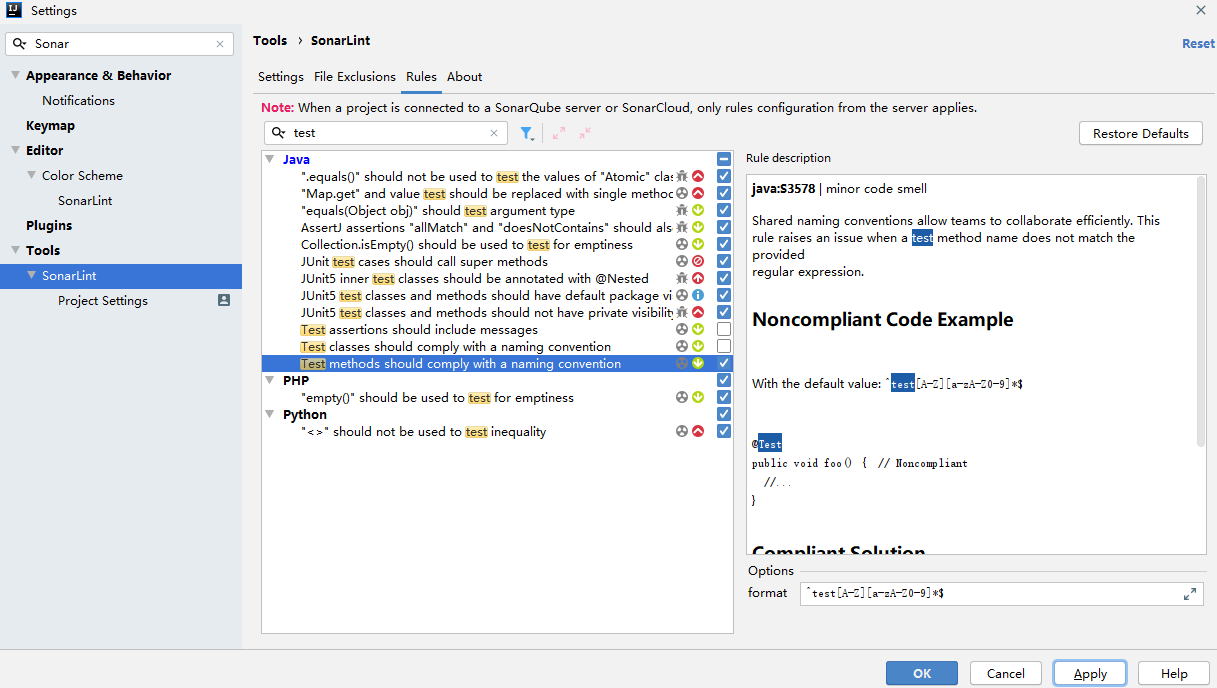Screen dimensions: 1217x688
Task: Click the Expand All rules icon
Action: (559, 133)
